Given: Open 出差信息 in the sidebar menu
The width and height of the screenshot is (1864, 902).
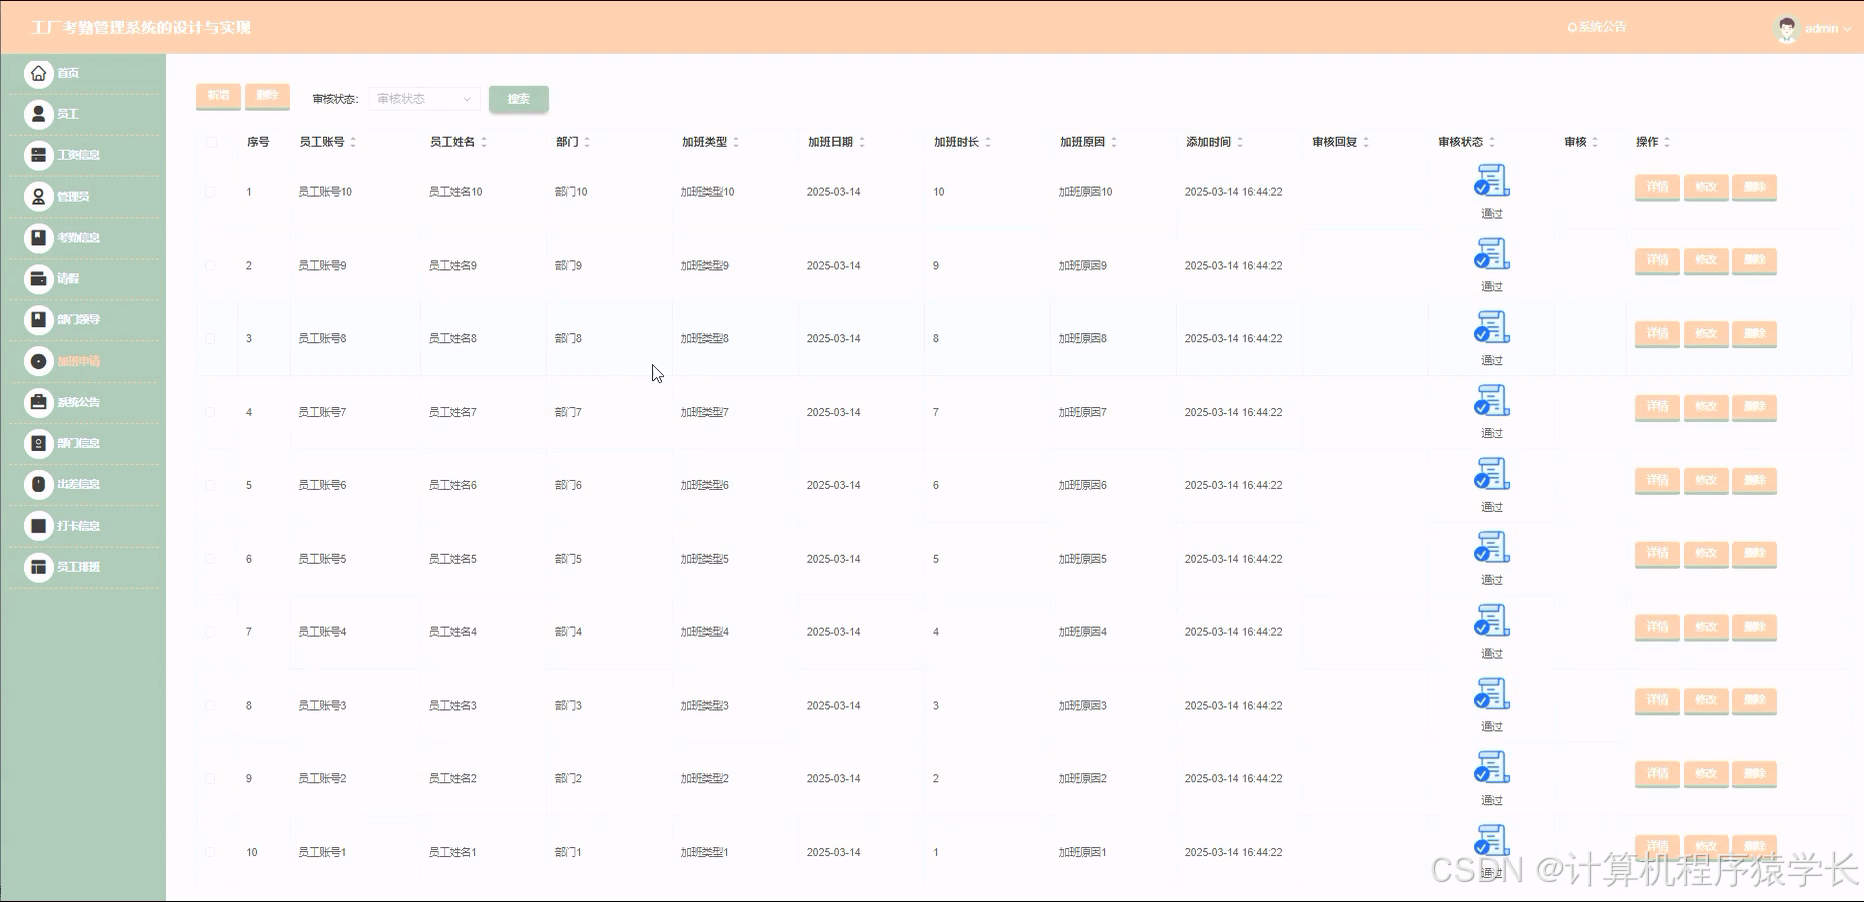Looking at the screenshot, I should pos(84,484).
